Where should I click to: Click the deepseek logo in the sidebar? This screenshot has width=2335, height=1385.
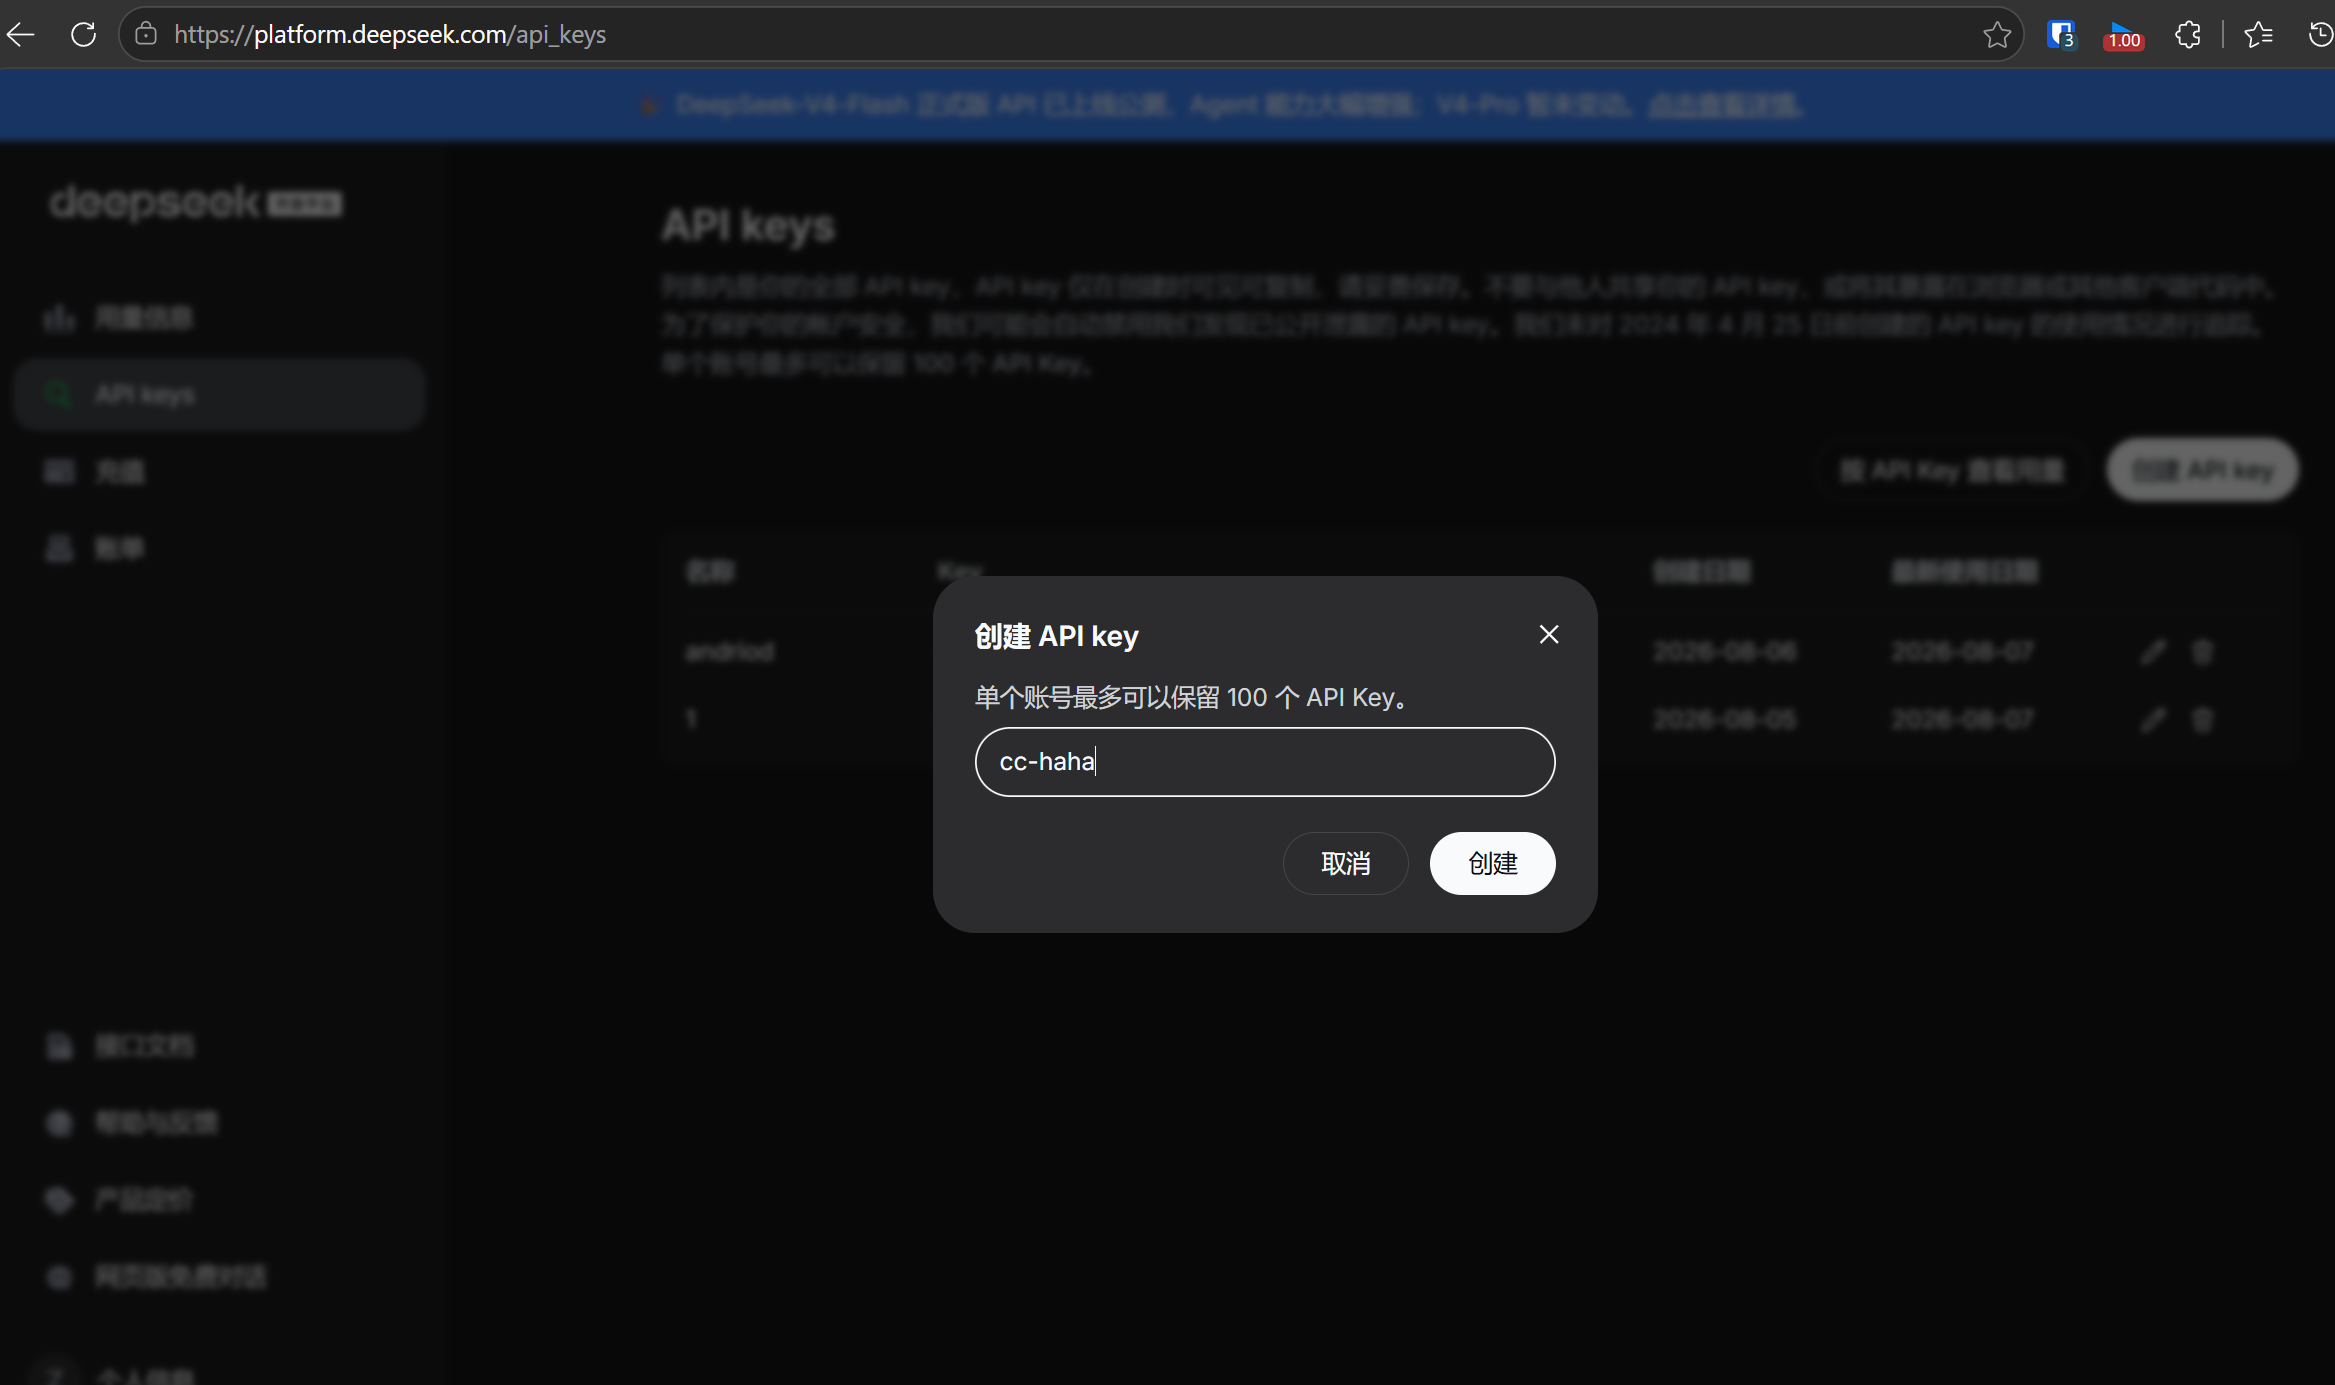coord(196,203)
